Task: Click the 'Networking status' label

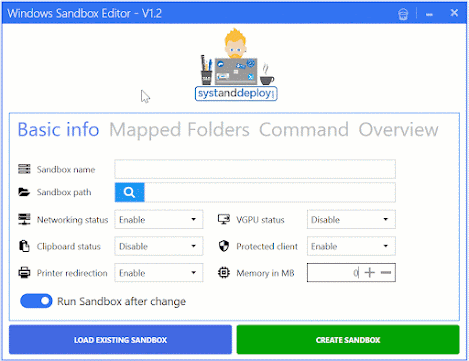Action: 72,220
